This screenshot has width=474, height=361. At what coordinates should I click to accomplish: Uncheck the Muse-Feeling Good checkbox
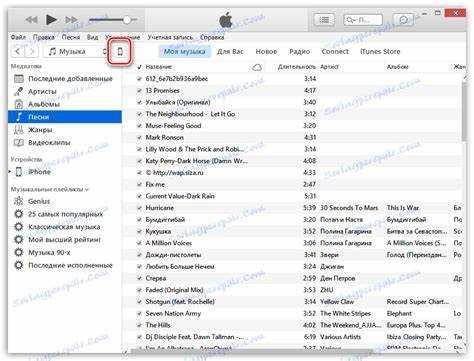pos(139,126)
